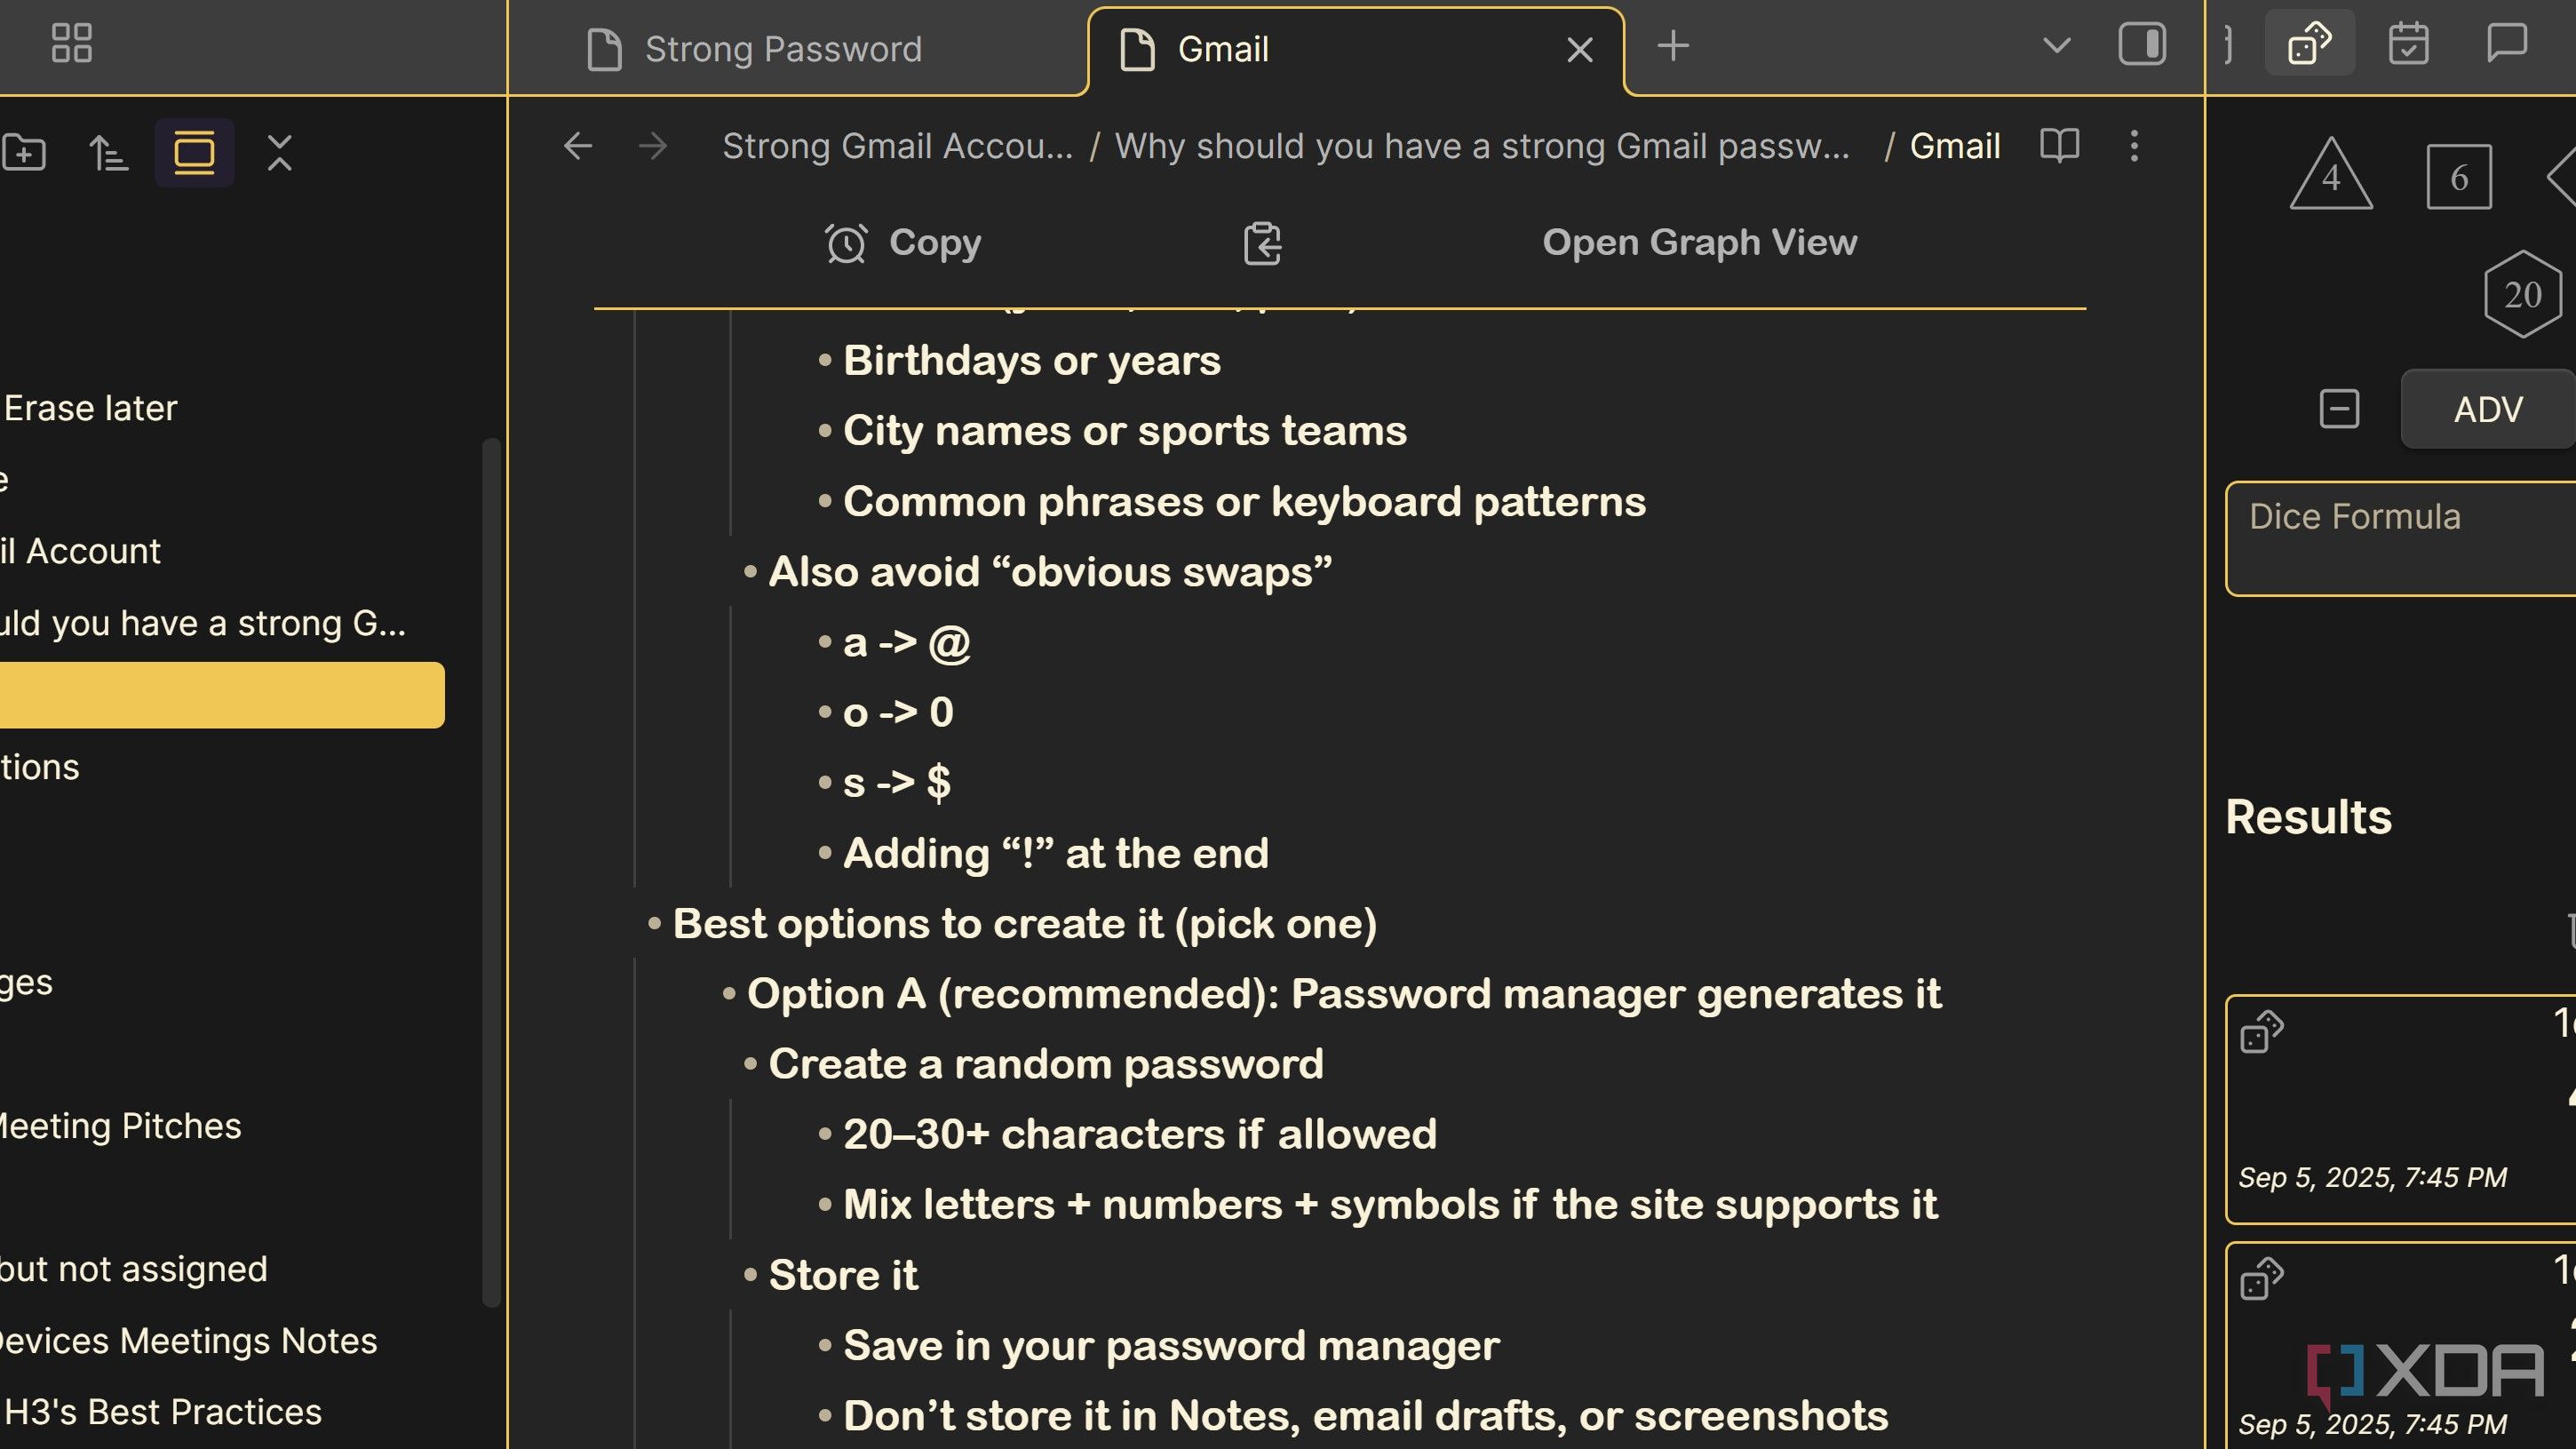Toggle the right sidebar panel icon

pos(2142,44)
